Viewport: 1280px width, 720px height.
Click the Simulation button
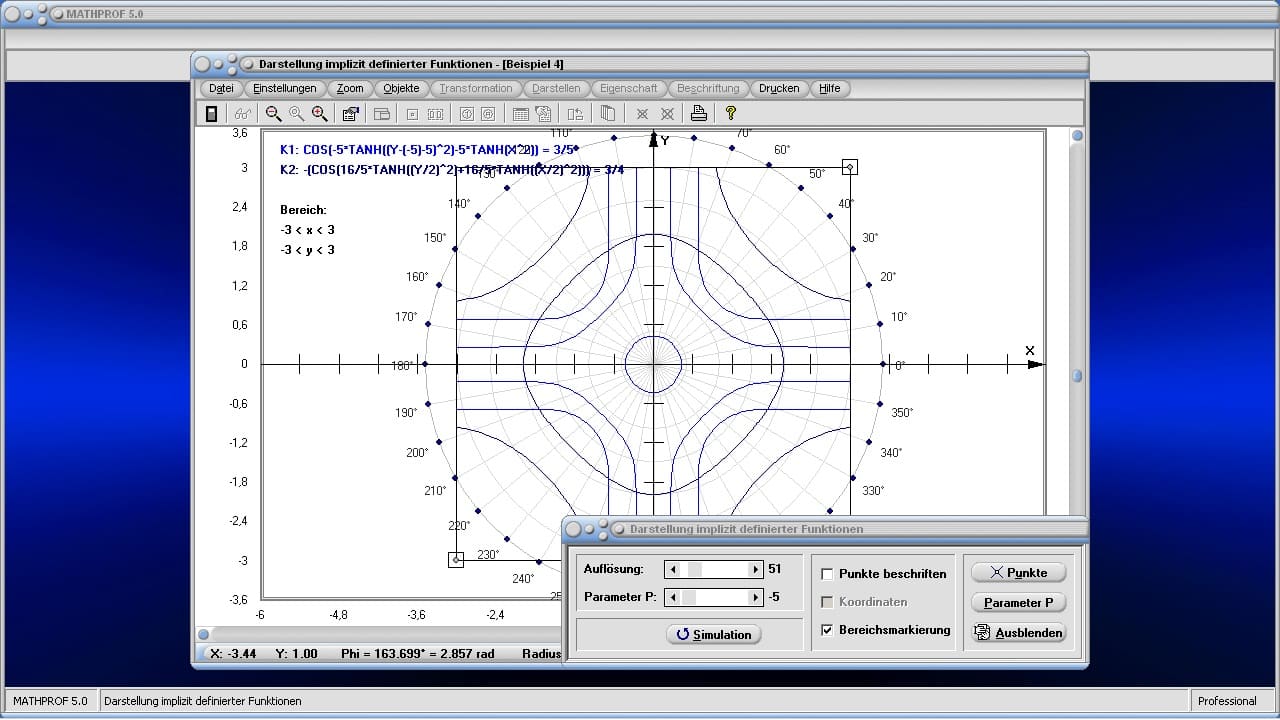714,634
